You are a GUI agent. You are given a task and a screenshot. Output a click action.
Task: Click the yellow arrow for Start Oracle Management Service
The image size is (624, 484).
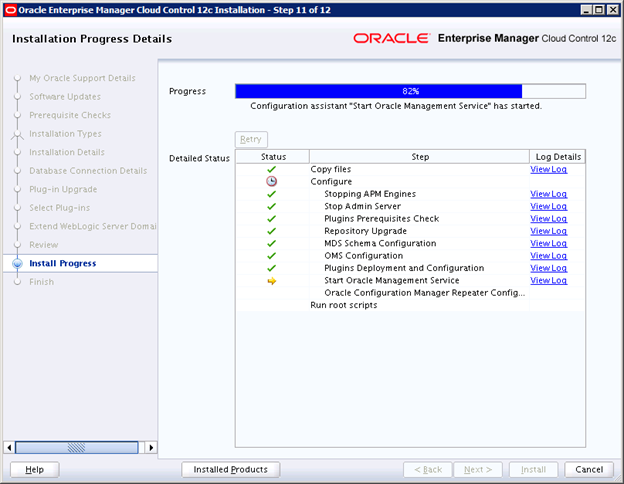271,281
